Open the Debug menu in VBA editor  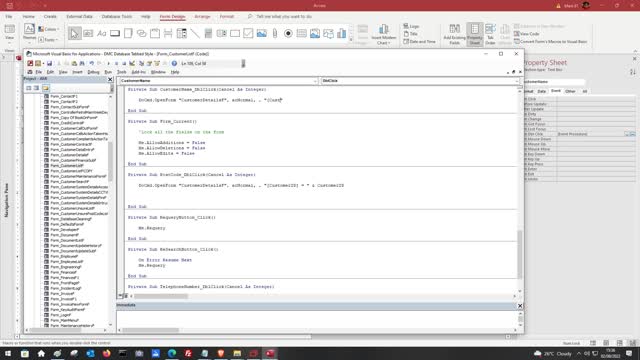93,72
